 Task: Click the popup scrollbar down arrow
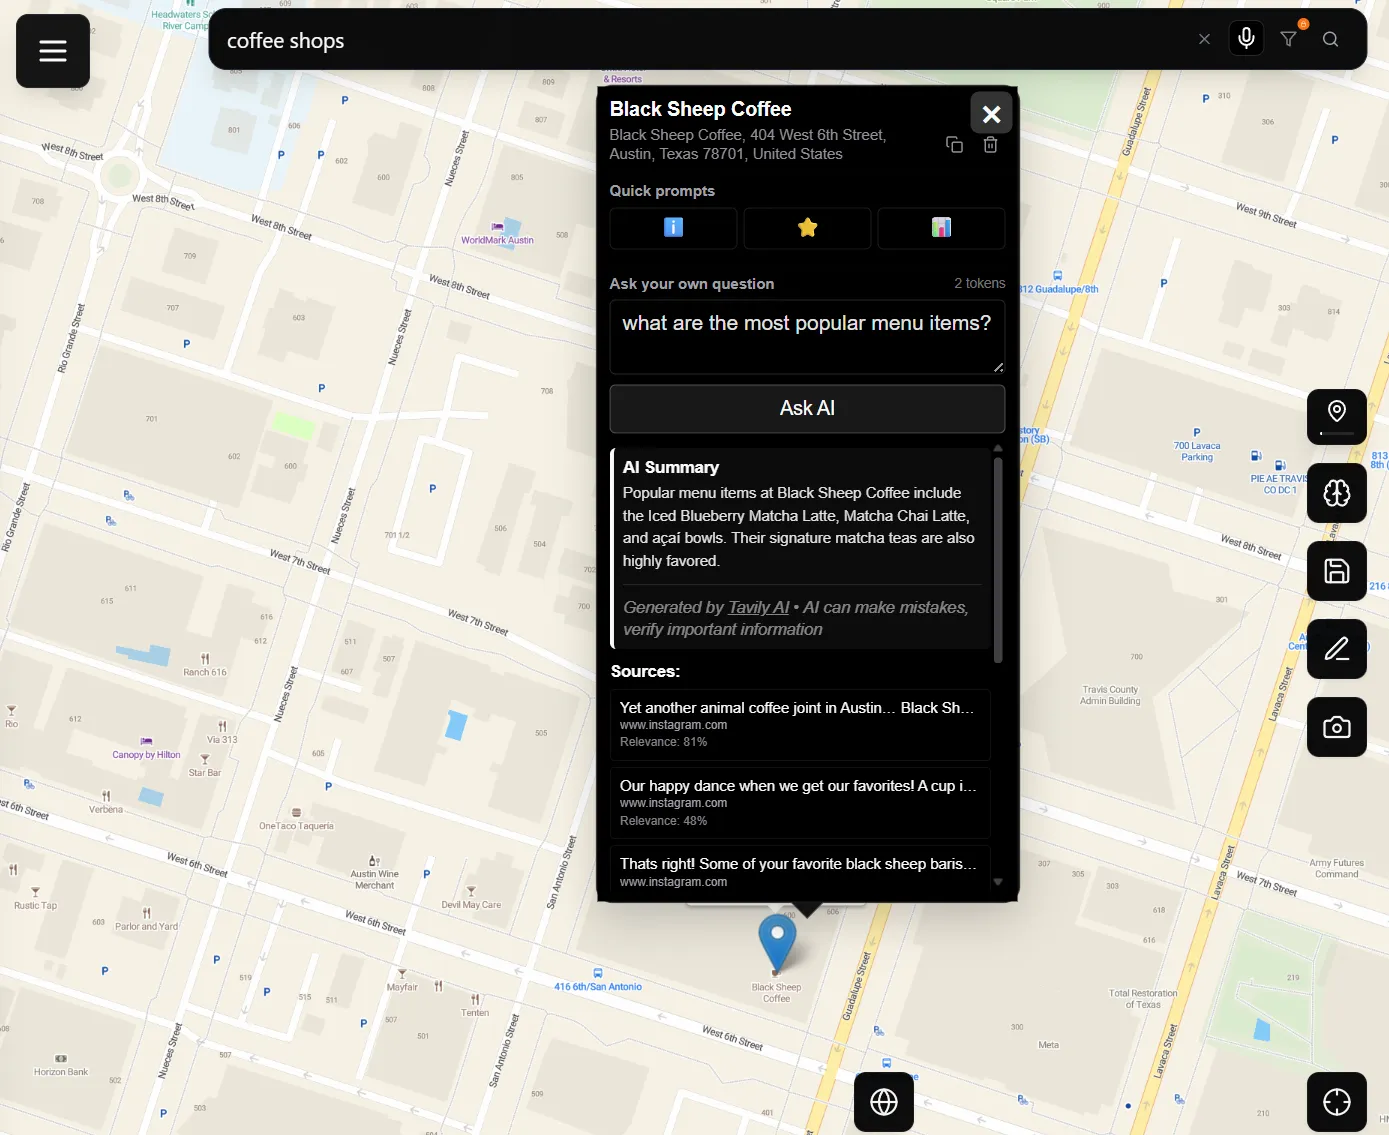pos(998,882)
